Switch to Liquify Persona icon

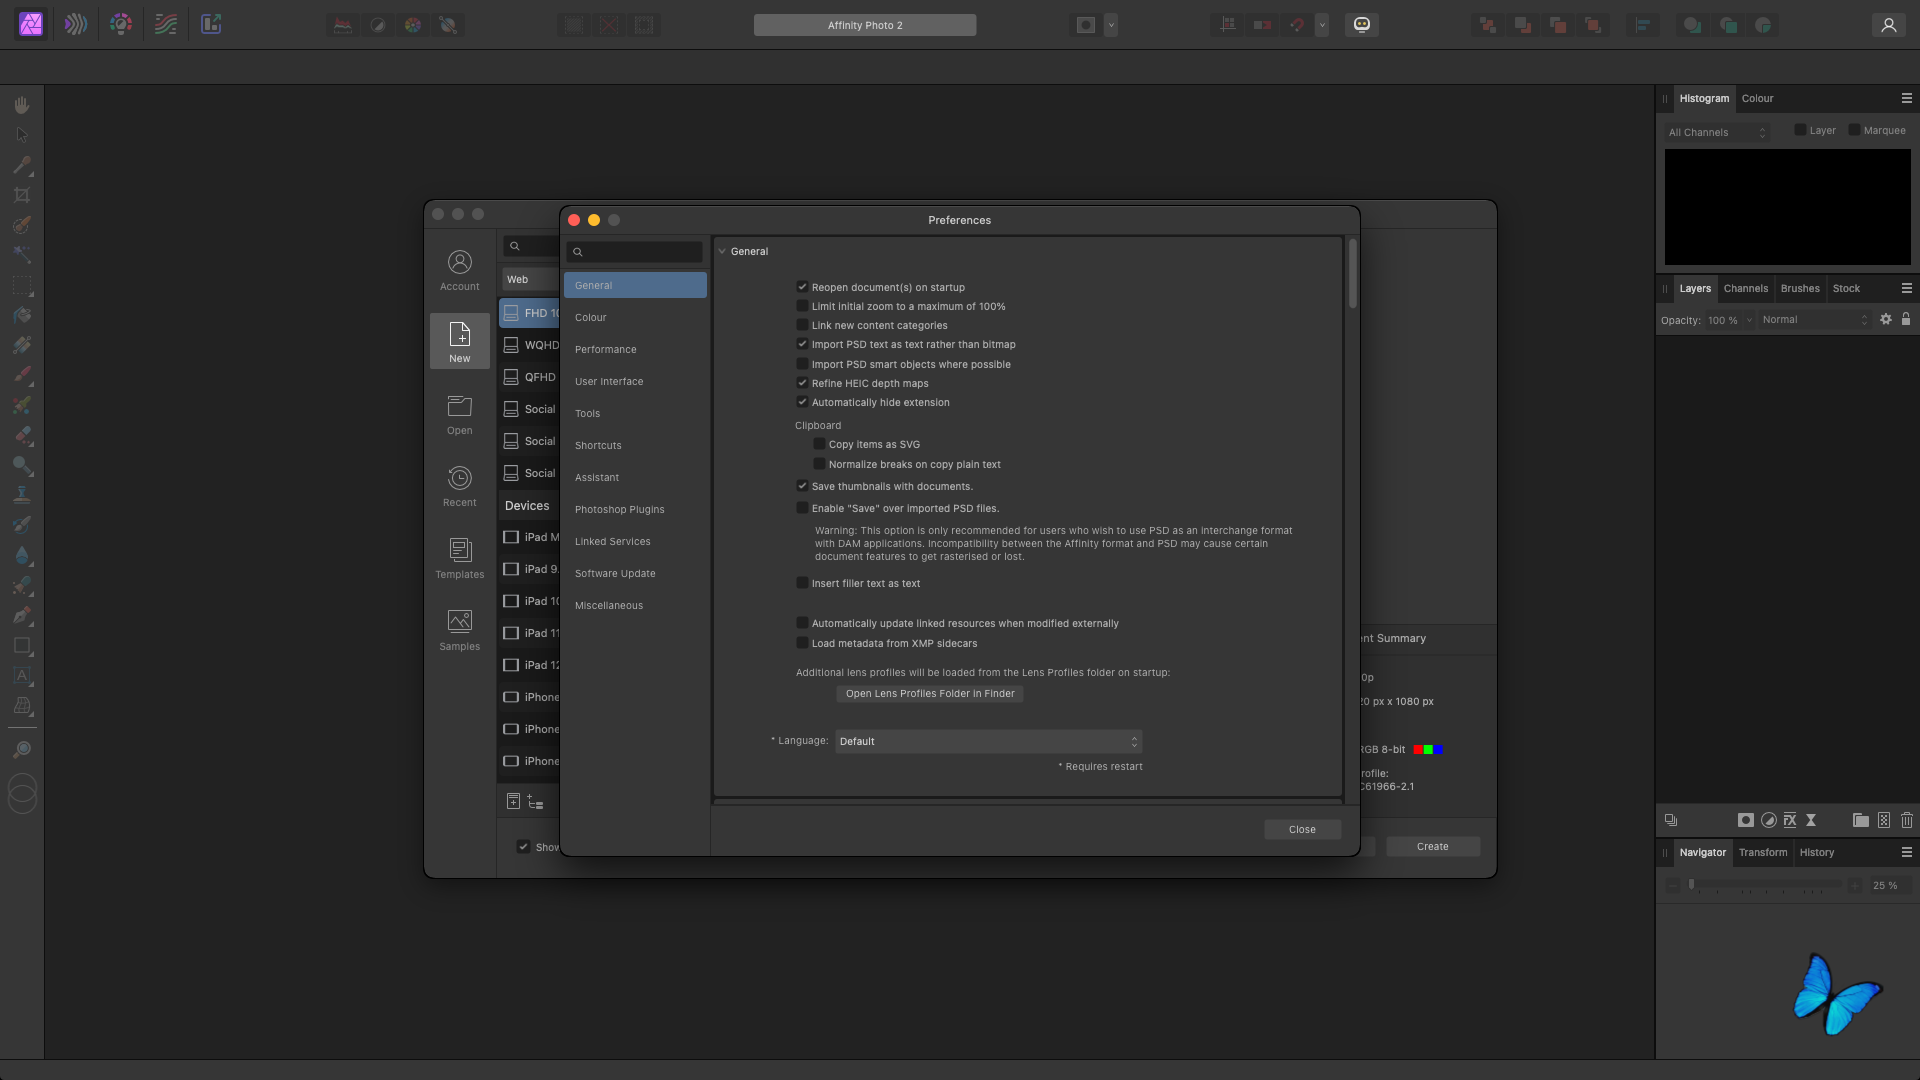[x=76, y=24]
